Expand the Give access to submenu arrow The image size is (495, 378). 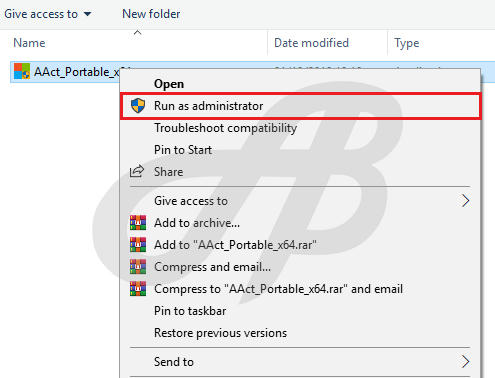coord(466,201)
